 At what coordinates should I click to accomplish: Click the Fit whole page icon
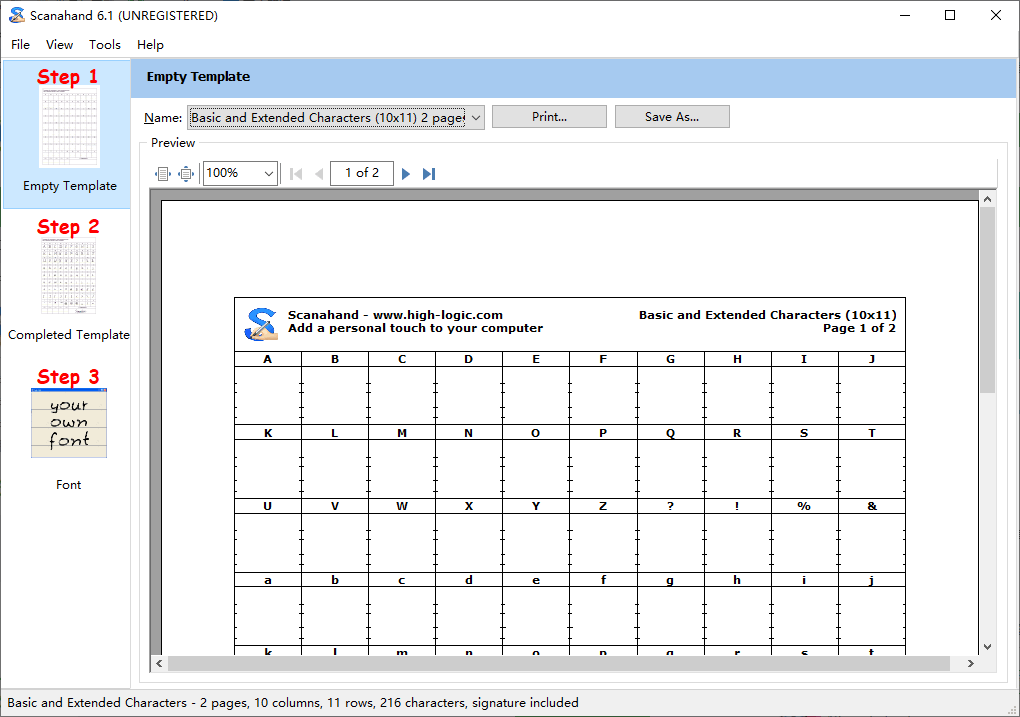tap(186, 174)
